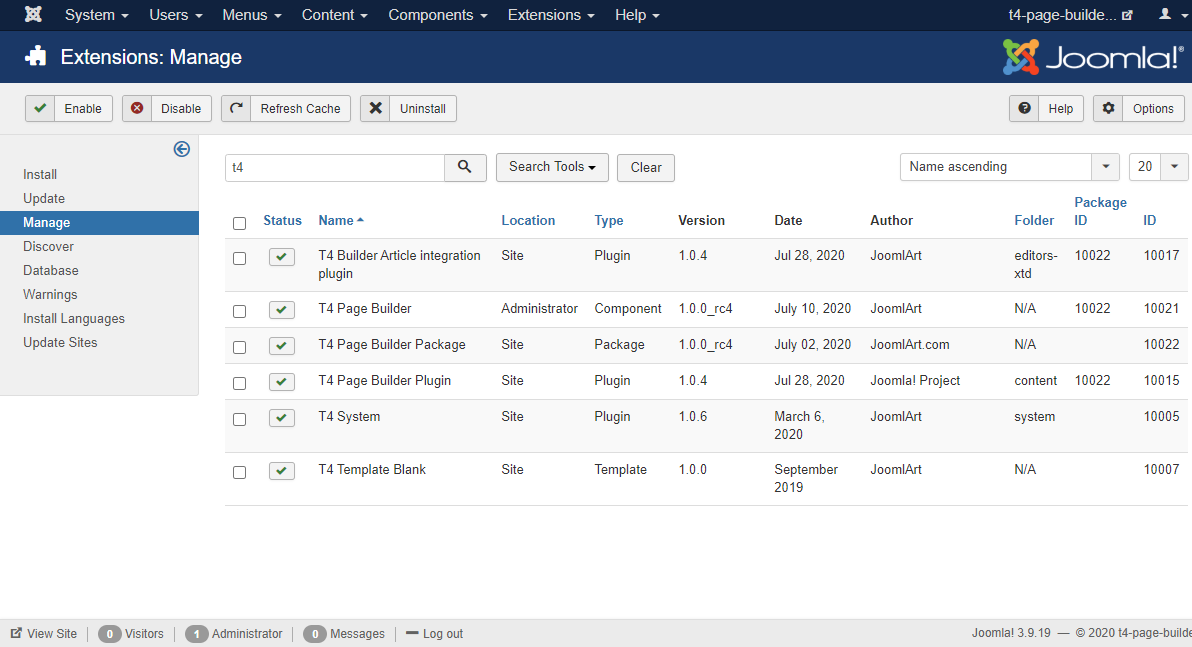
Task: Go to Update Sites in sidebar
Action: pos(60,342)
